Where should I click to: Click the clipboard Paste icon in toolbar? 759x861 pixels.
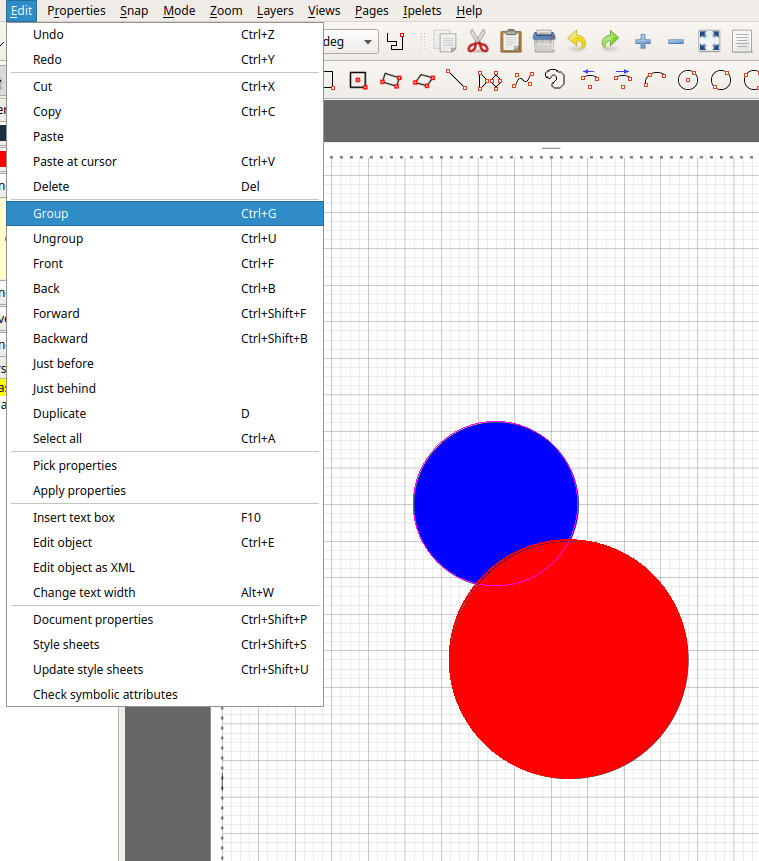click(x=511, y=42)
